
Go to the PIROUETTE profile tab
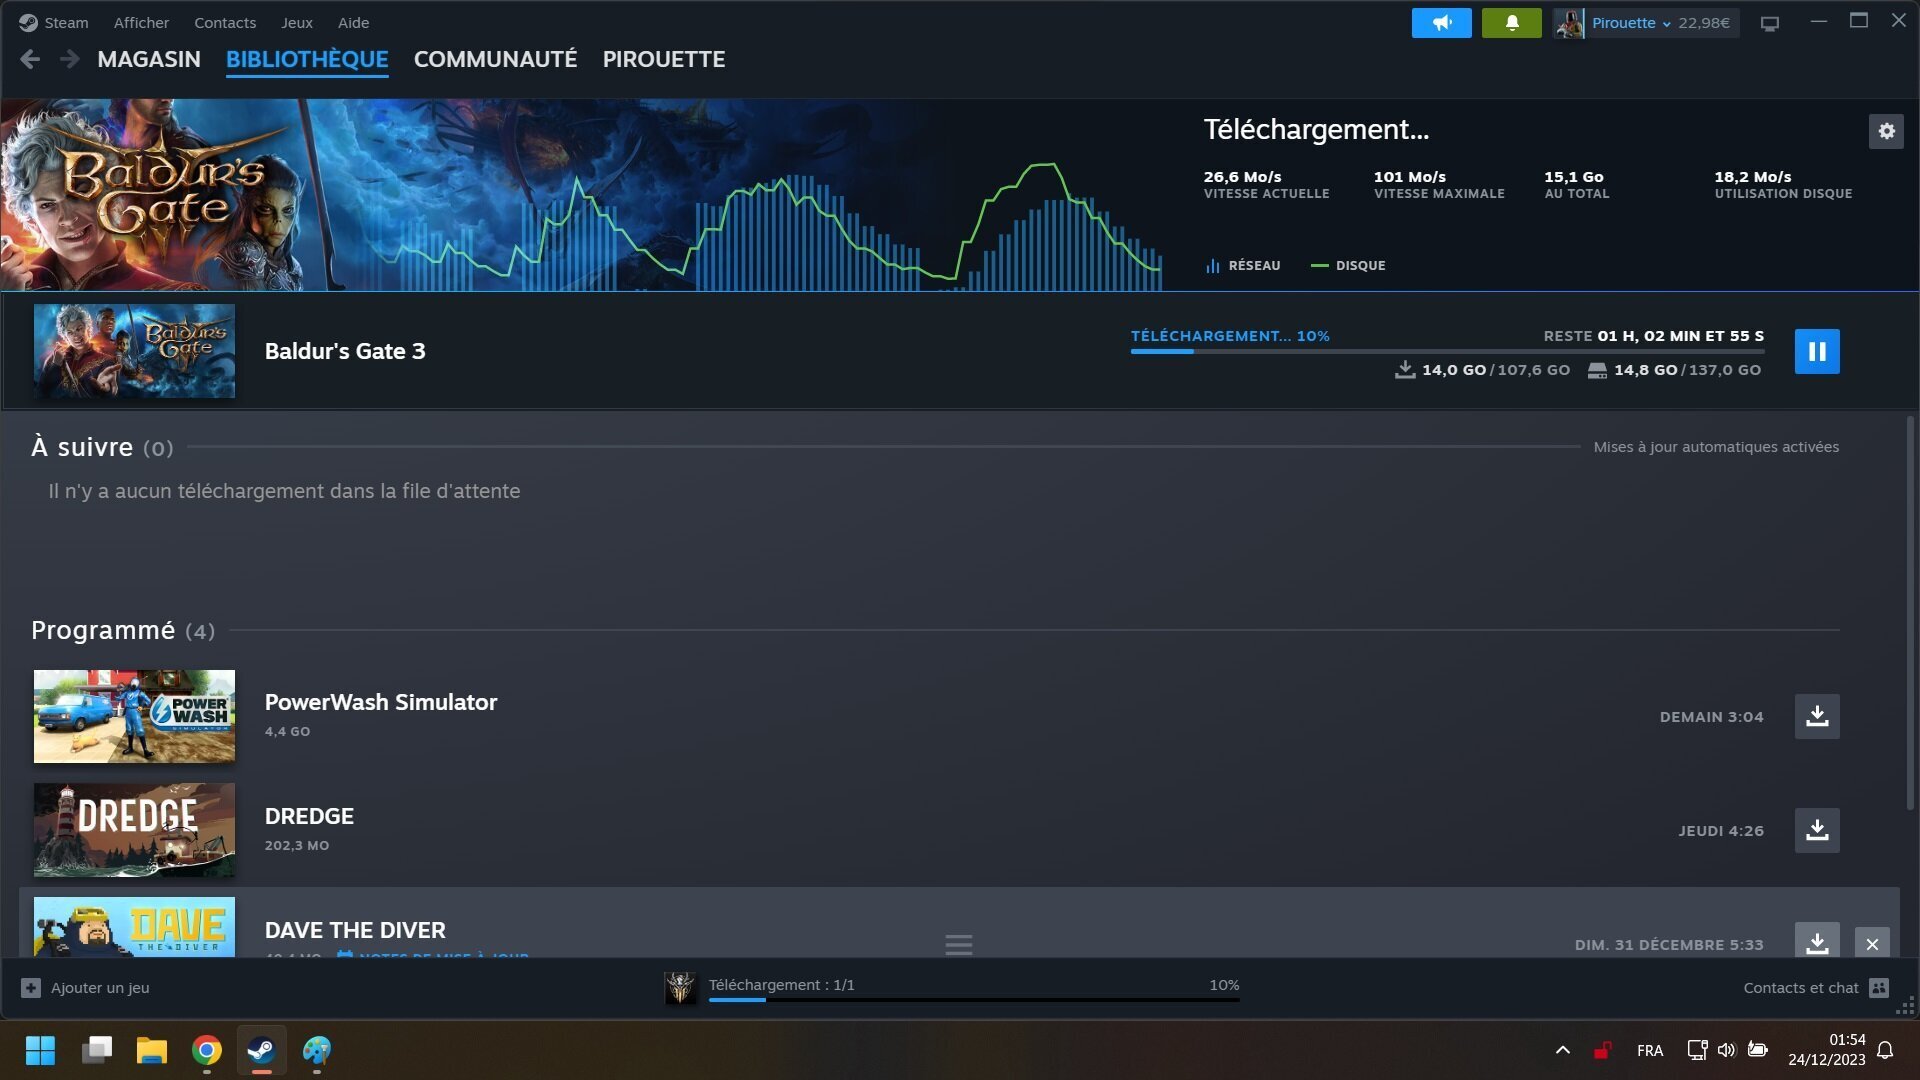pos(663,59)
